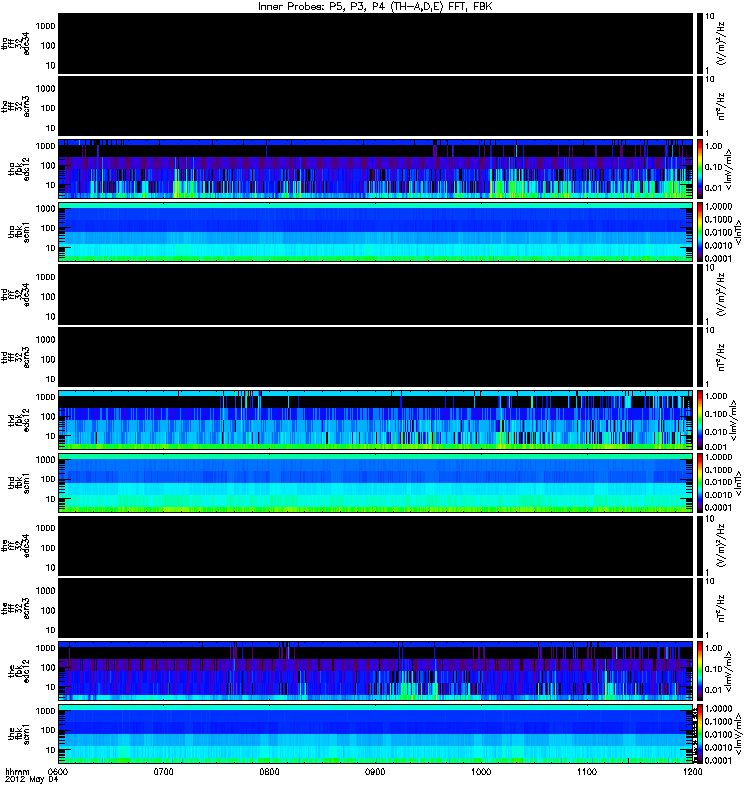Click the rainbow color bar beside thd fbk scm1
Viewport: 750px width, 800px height.
pyautogui.click(x=700, y=483)
